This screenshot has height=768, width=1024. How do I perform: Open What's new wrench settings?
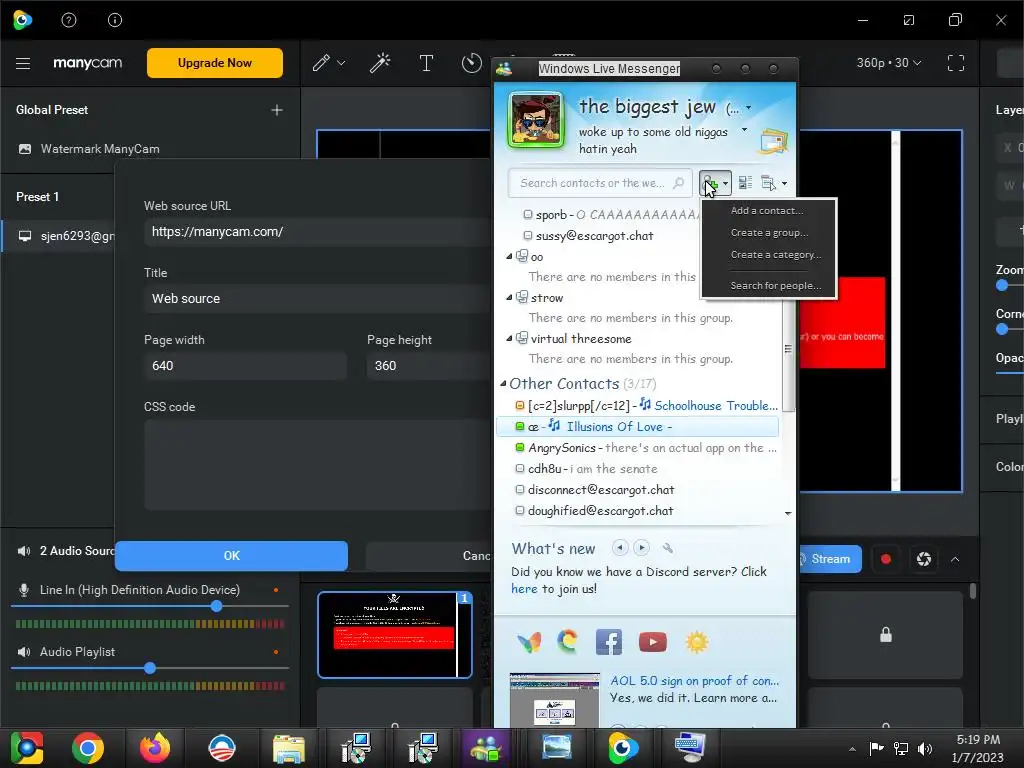pyautogui.click(x=667, y=548)
